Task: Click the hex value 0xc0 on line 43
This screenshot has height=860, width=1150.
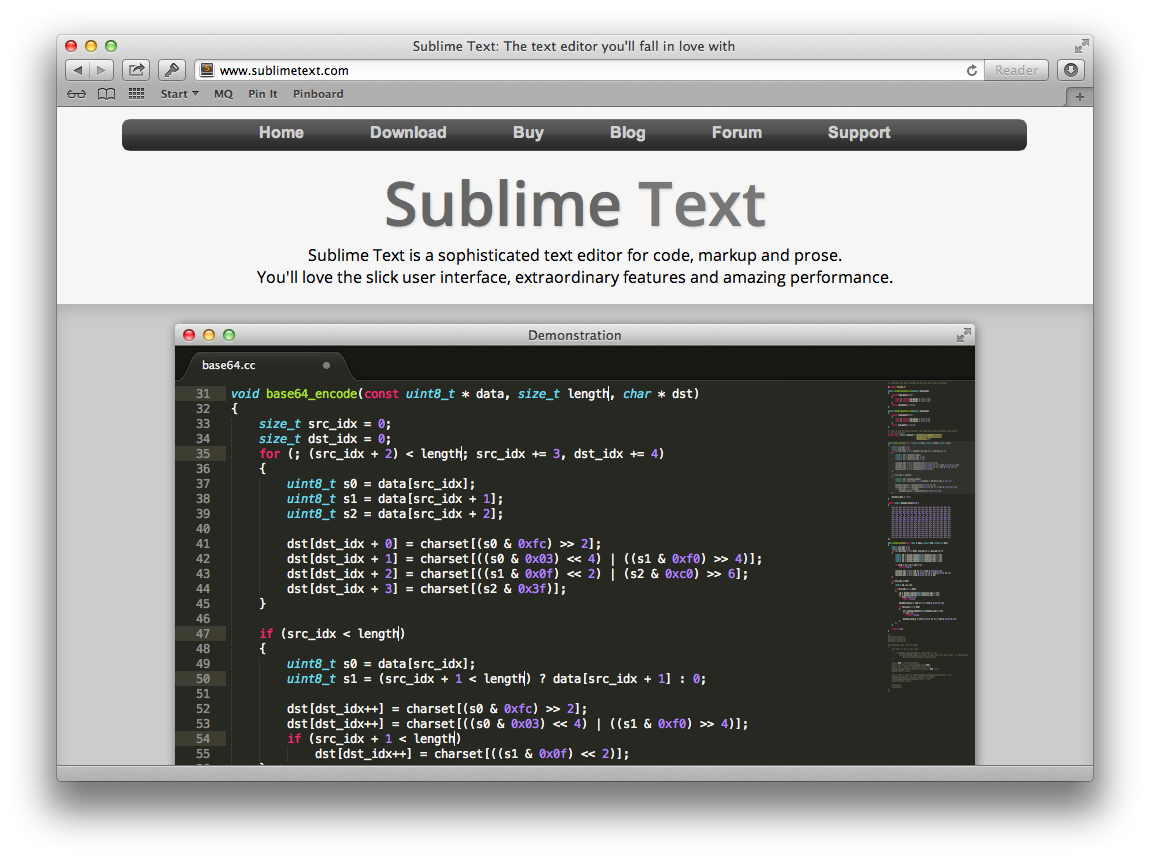Action: click(x=678, y=574)
